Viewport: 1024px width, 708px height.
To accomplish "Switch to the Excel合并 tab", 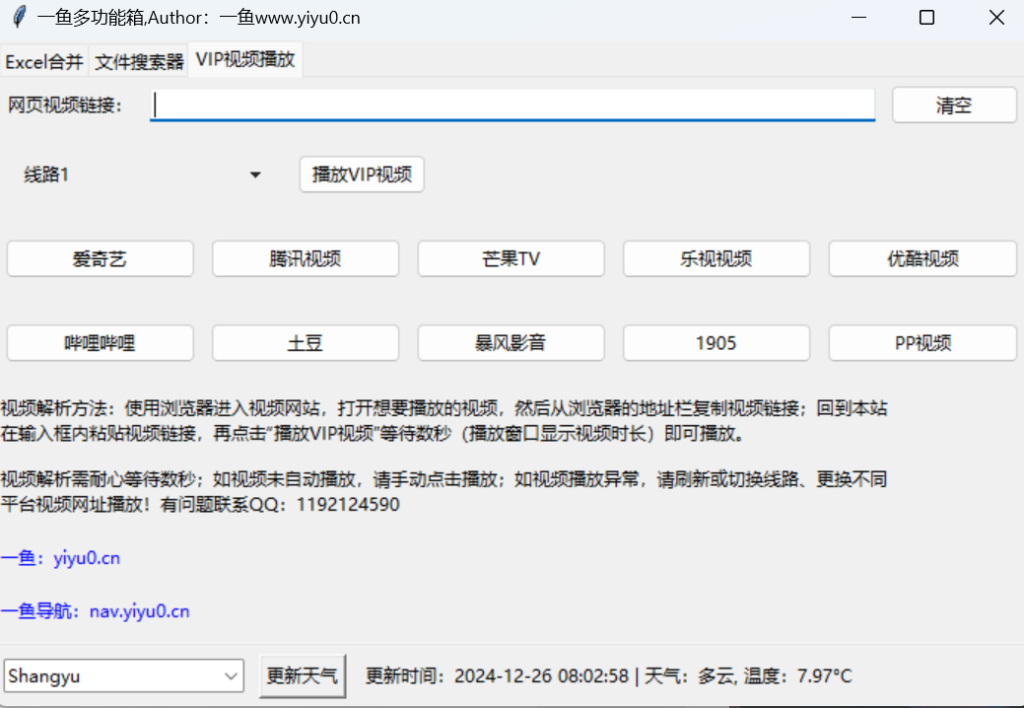I will coord(44,62).
